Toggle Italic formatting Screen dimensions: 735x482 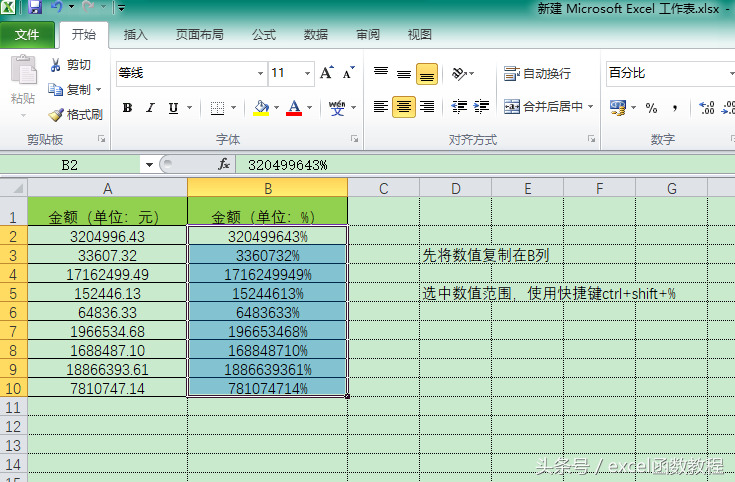[150, 108]
